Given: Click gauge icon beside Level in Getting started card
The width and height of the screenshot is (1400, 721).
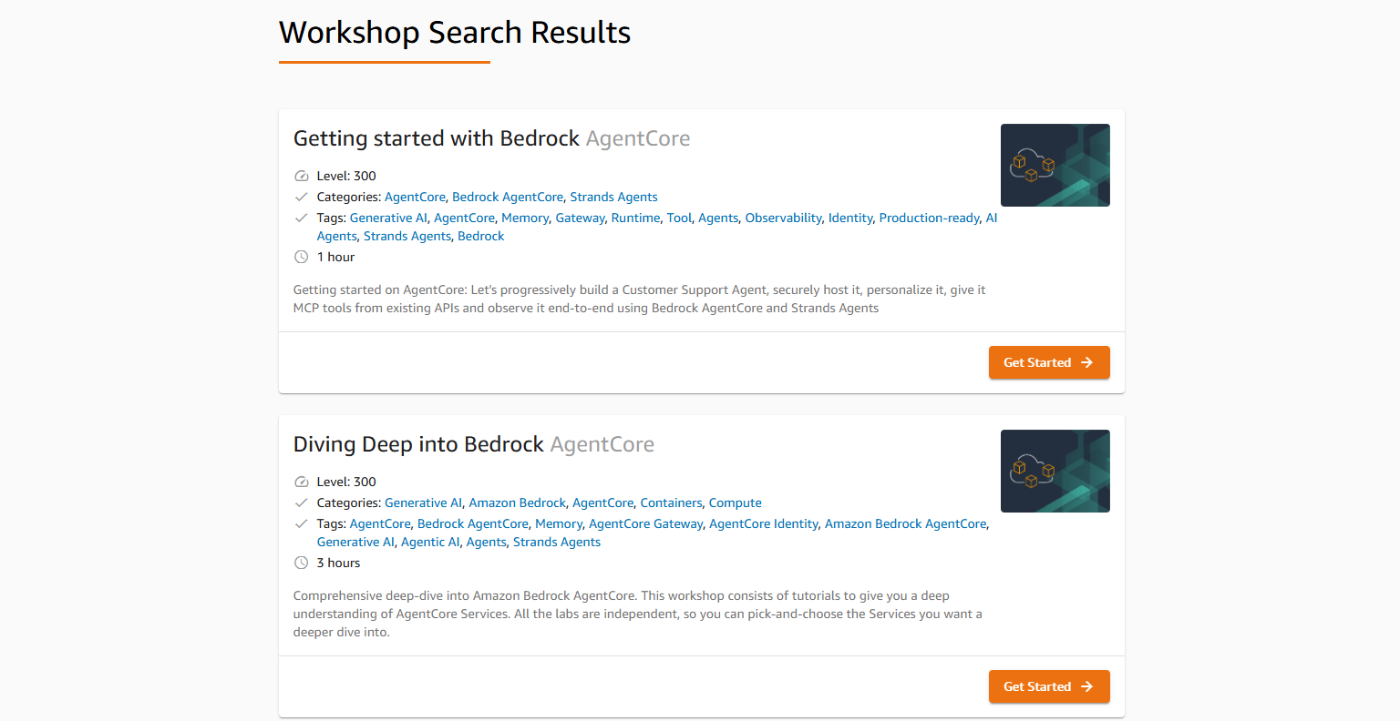Looking at the screenshot, I should (301, 176).
